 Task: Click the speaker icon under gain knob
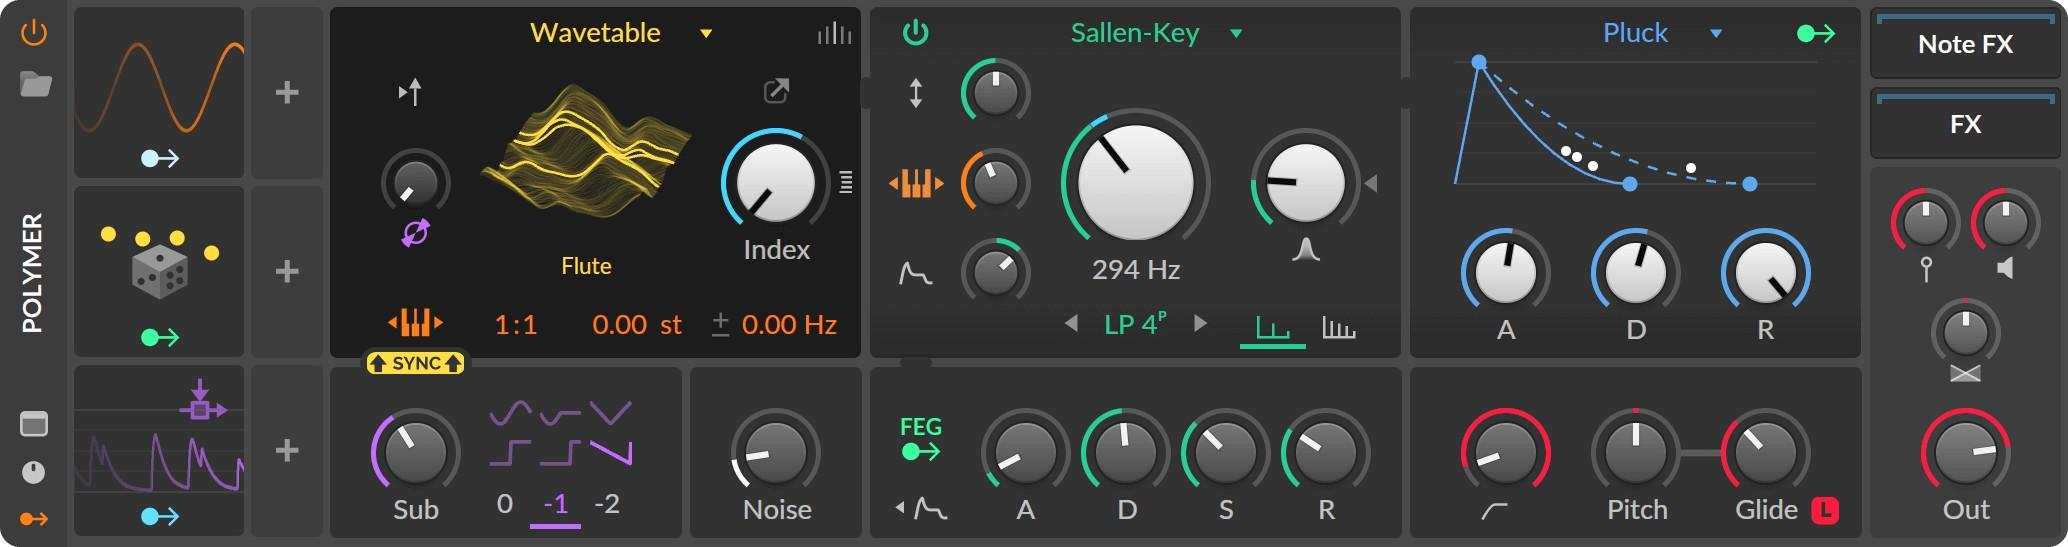[2005, 268]
